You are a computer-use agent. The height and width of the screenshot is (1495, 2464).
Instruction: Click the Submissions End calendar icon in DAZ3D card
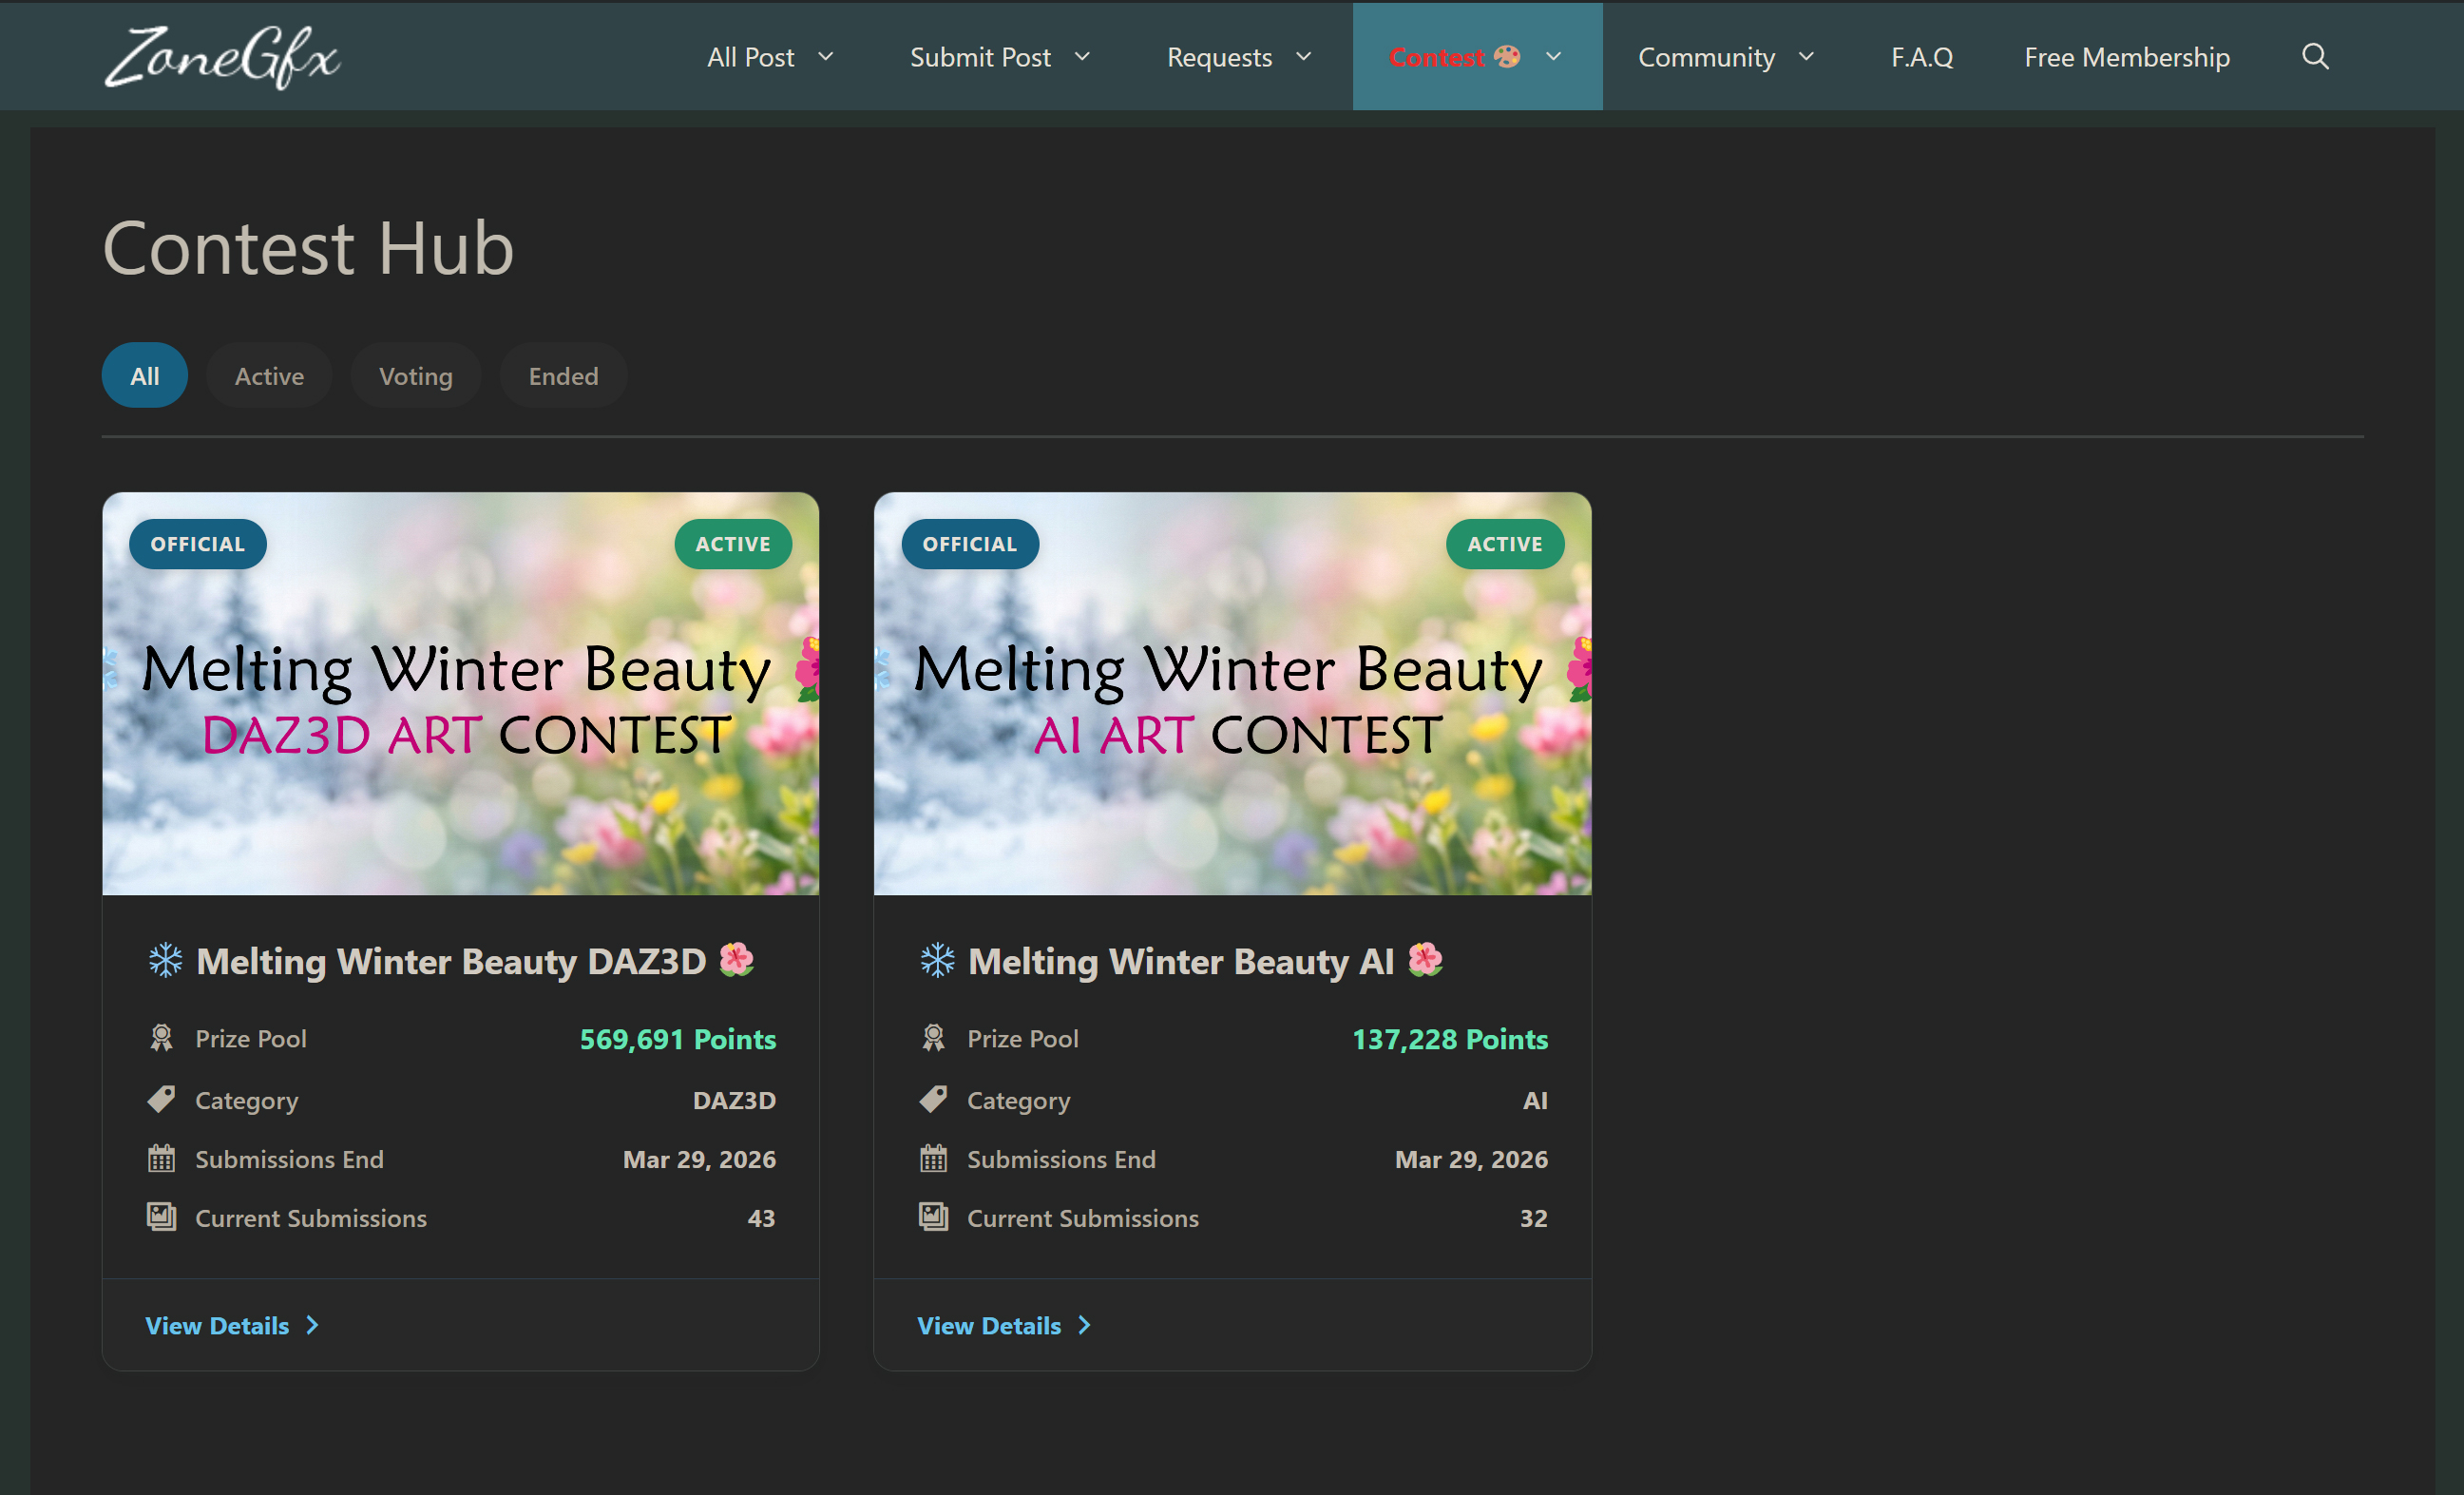(161, 1158)
